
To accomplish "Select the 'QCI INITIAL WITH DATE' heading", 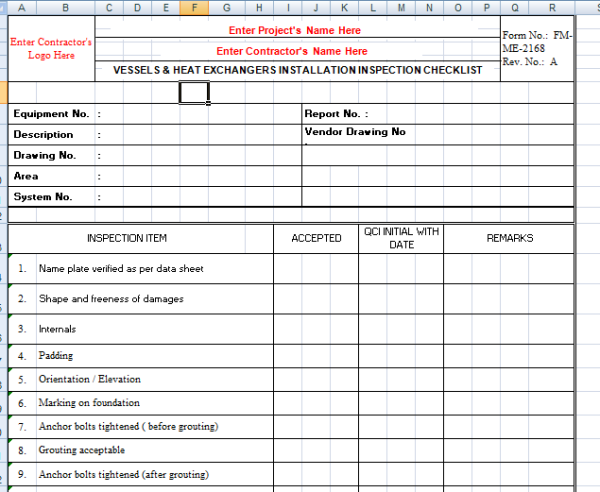I will (401, 238).
